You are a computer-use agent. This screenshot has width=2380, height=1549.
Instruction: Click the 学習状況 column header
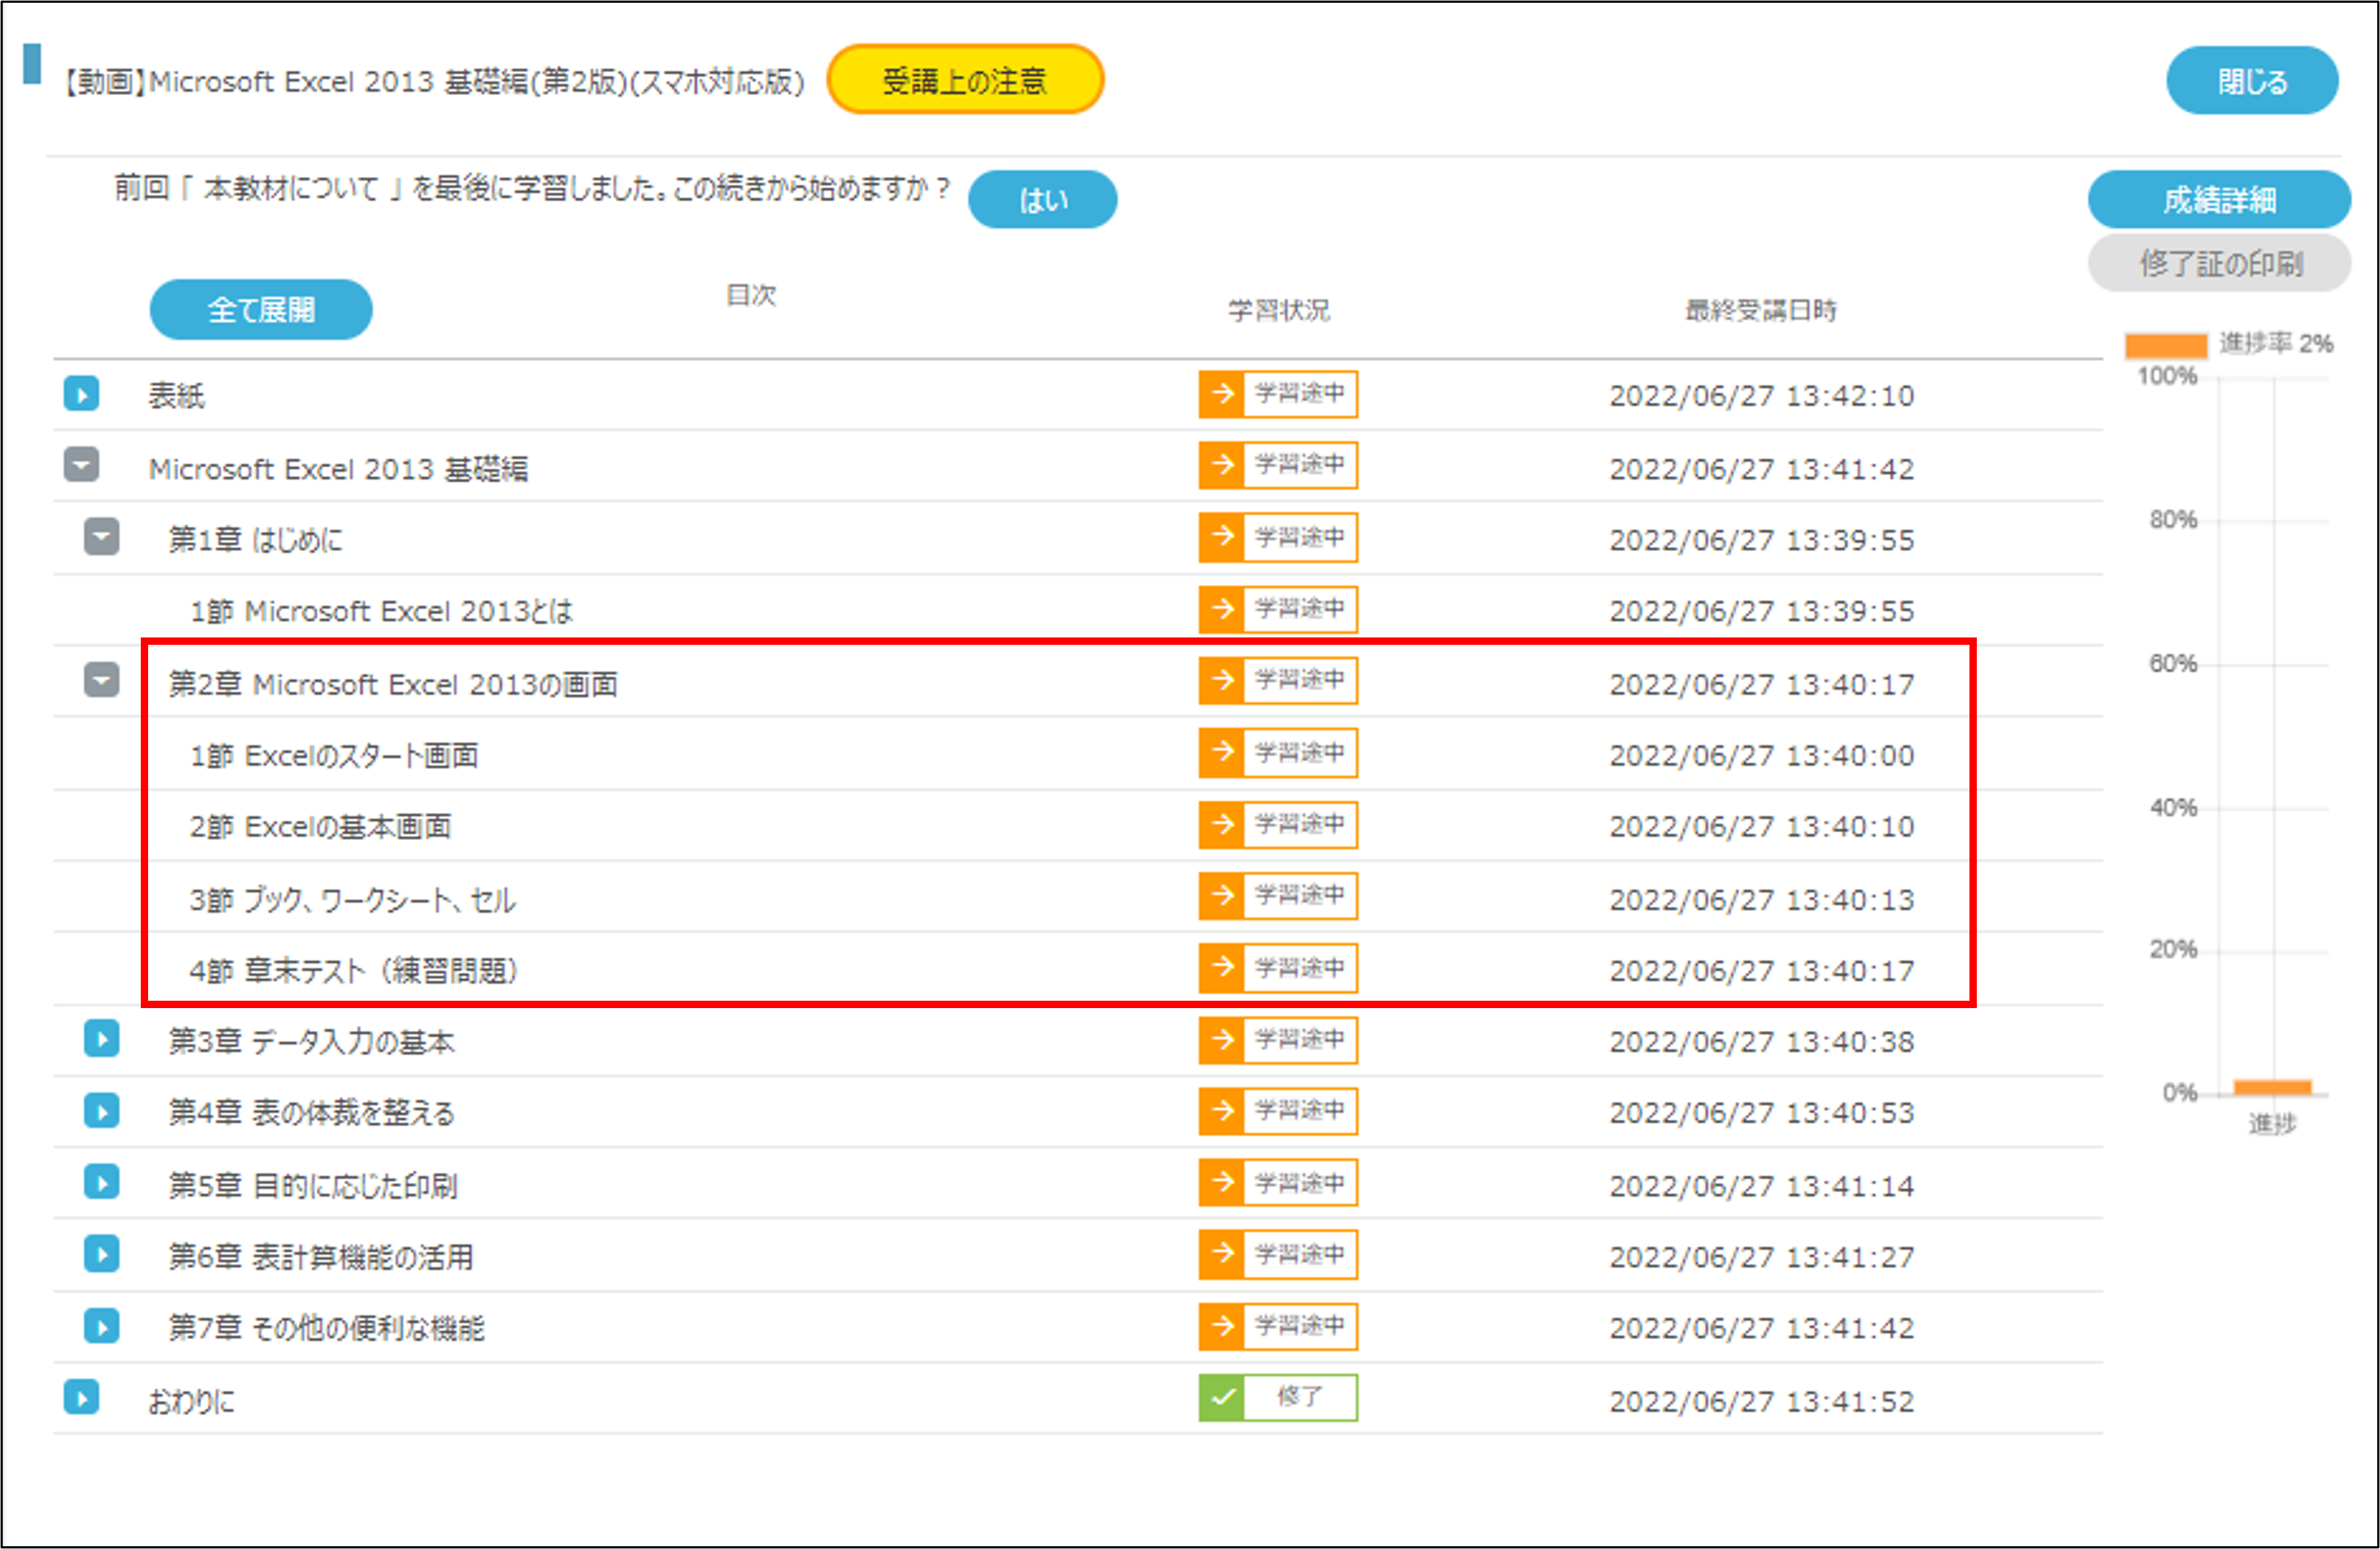[1279, 310]
